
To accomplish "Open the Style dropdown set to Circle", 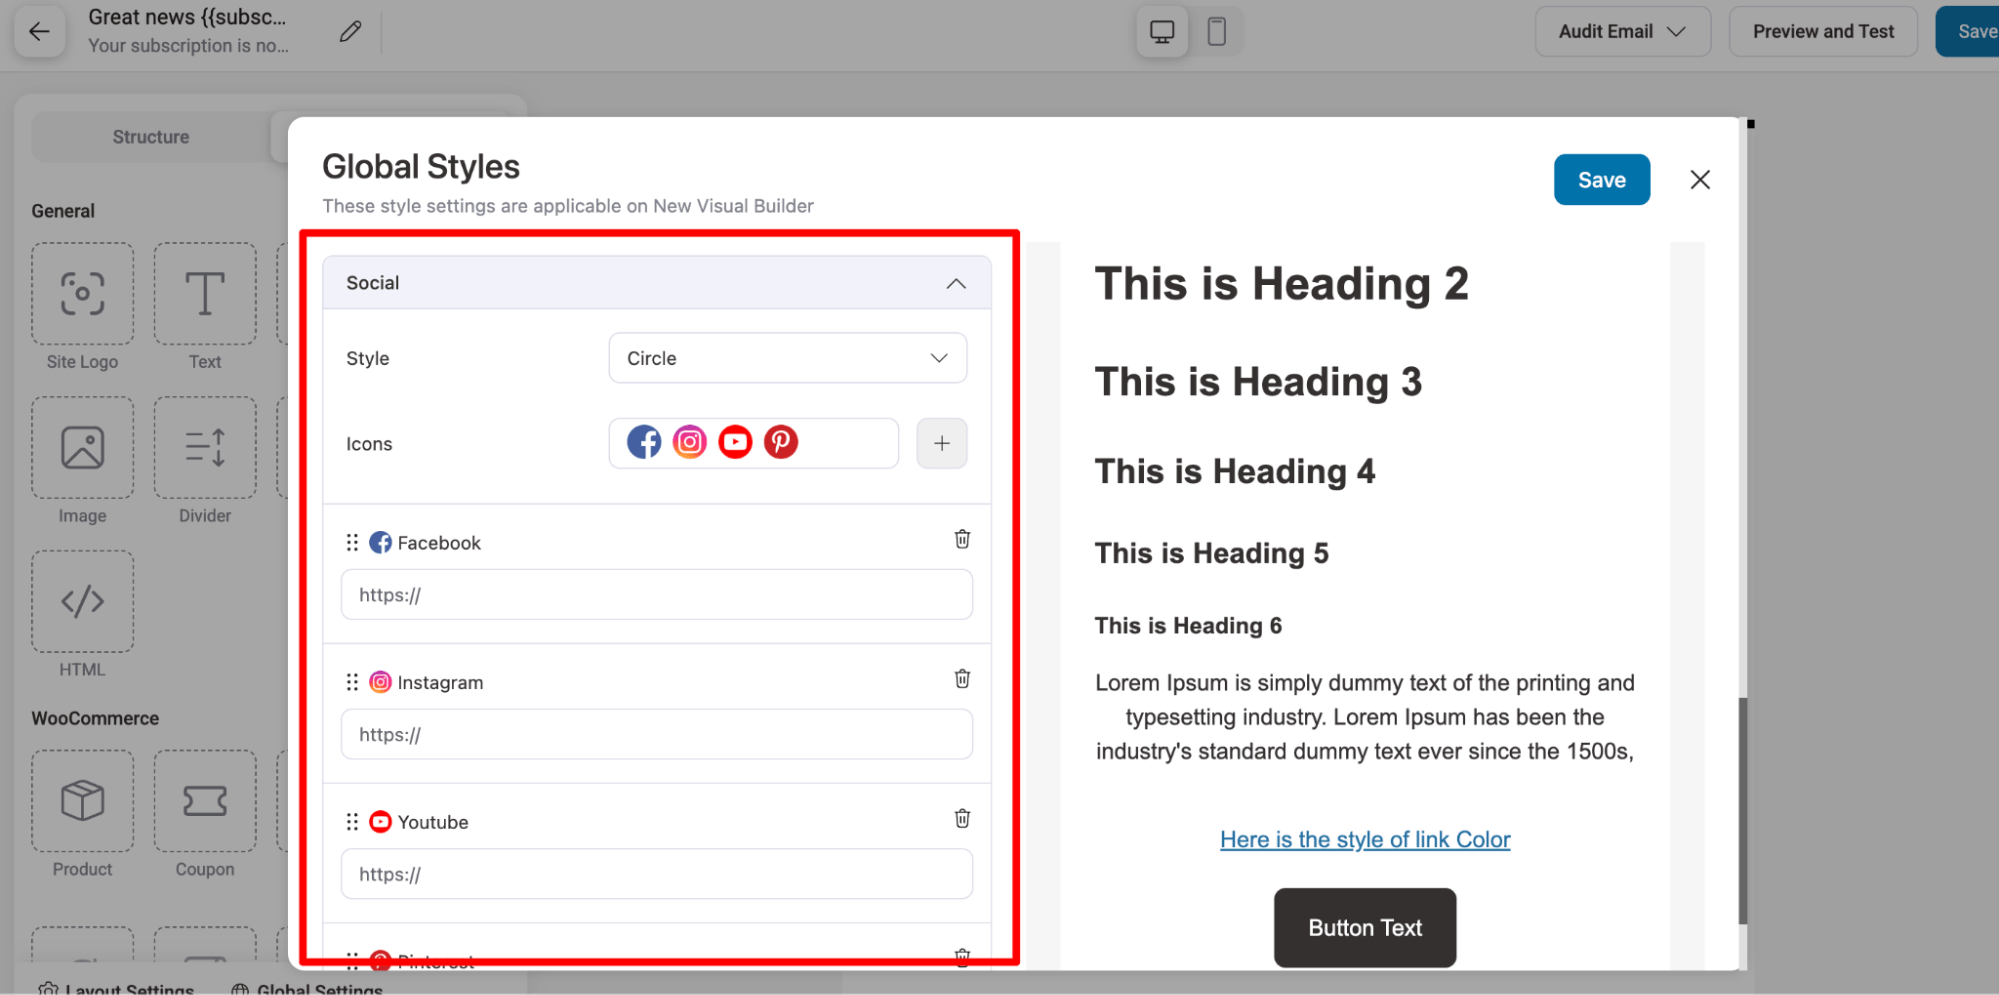I will (x=787, y=358).
